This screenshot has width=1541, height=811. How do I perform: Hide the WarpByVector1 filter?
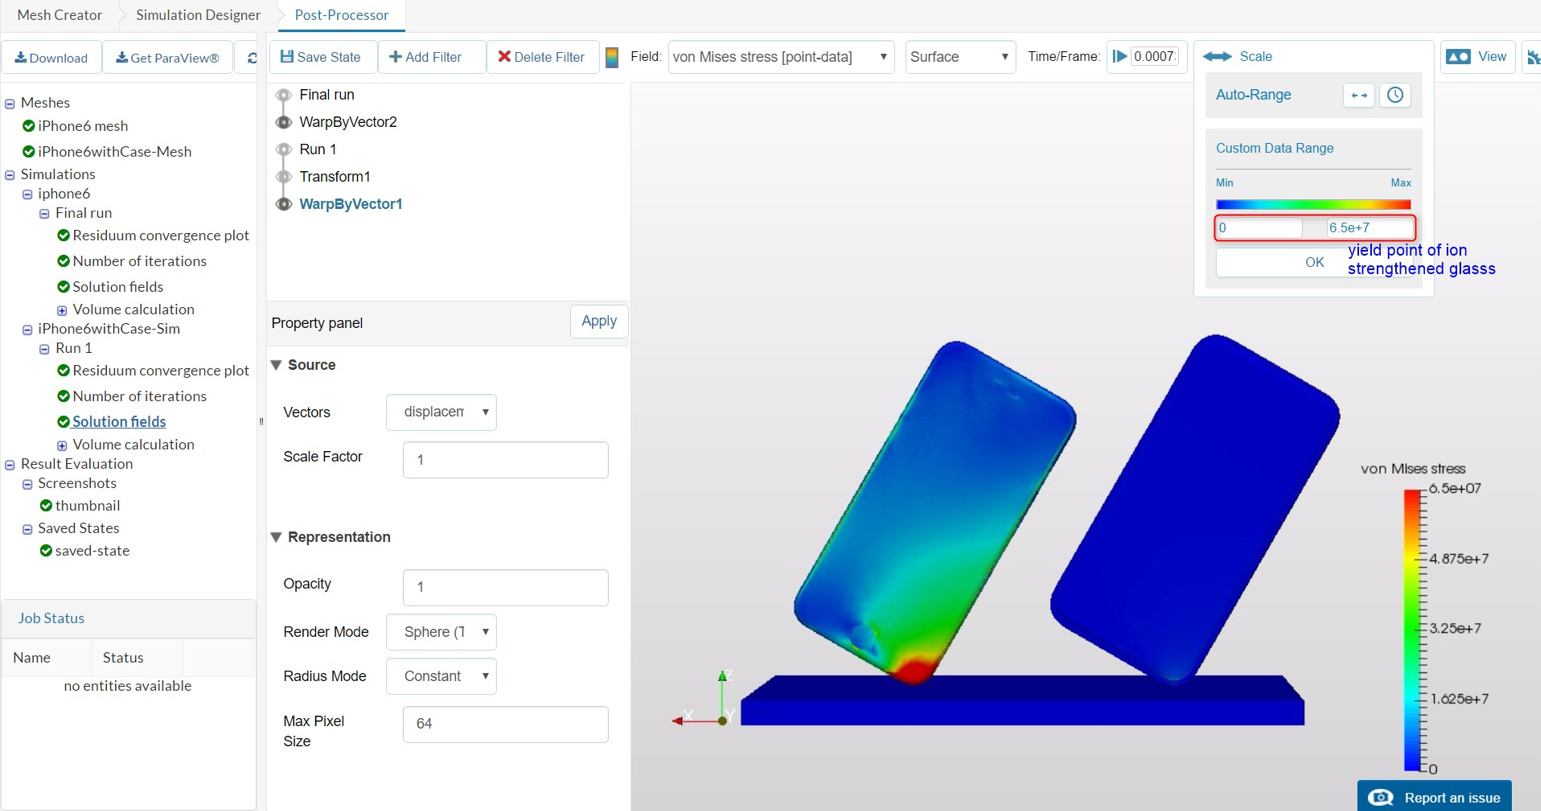tap(284, 204)
